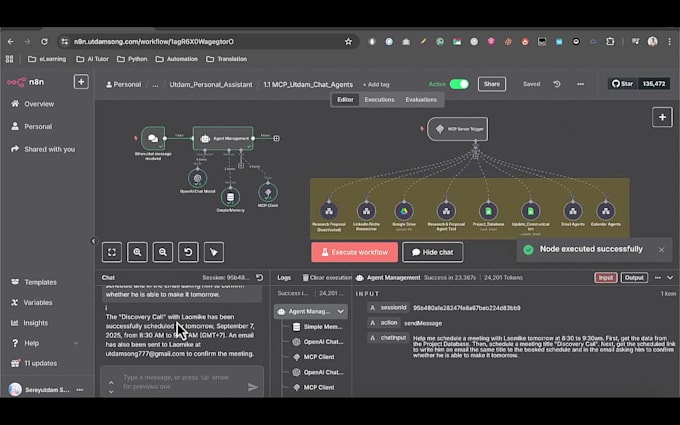Click the add node plus on canvas
This screenshot has height=425, width=680.
[662, 117]
